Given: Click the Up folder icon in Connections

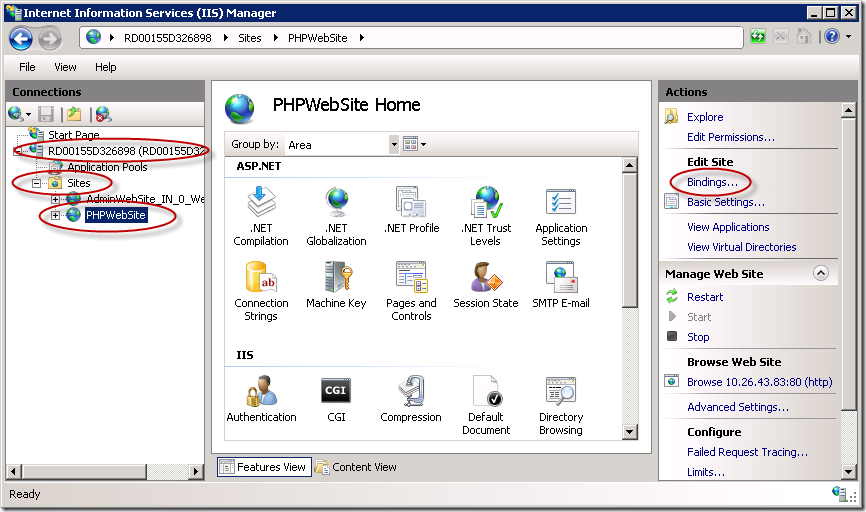Looking at the screenshot, I should (x=74, y=114).
